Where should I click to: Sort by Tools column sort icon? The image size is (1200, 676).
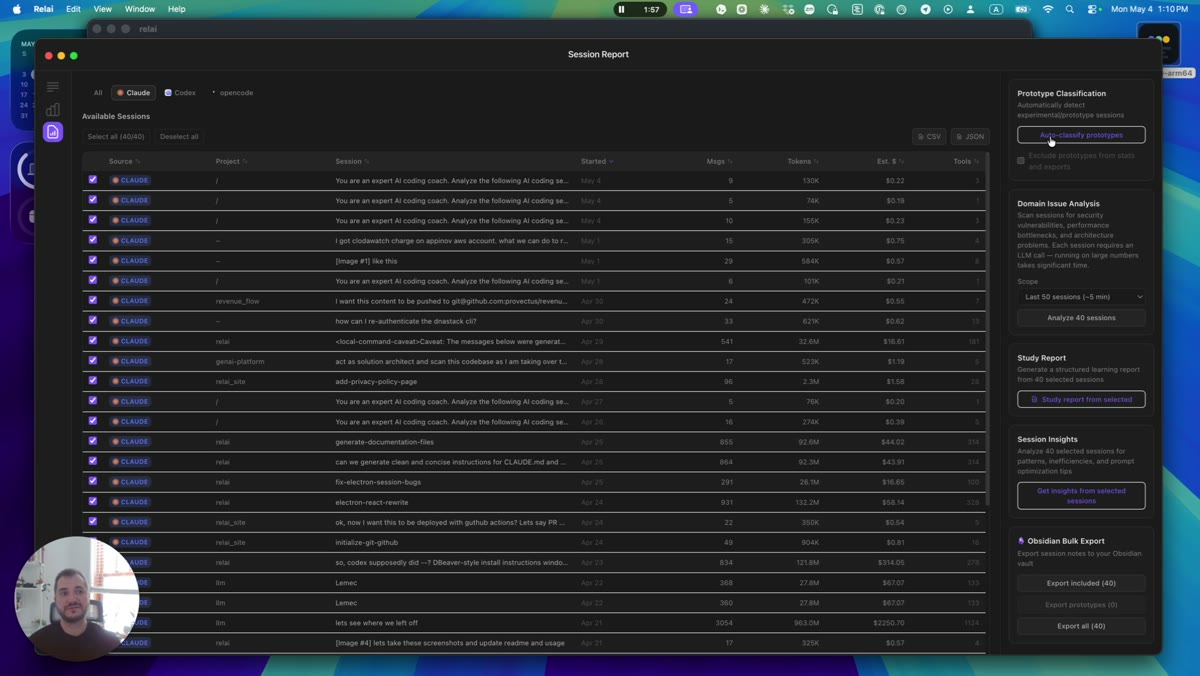[x=977, y=161]
